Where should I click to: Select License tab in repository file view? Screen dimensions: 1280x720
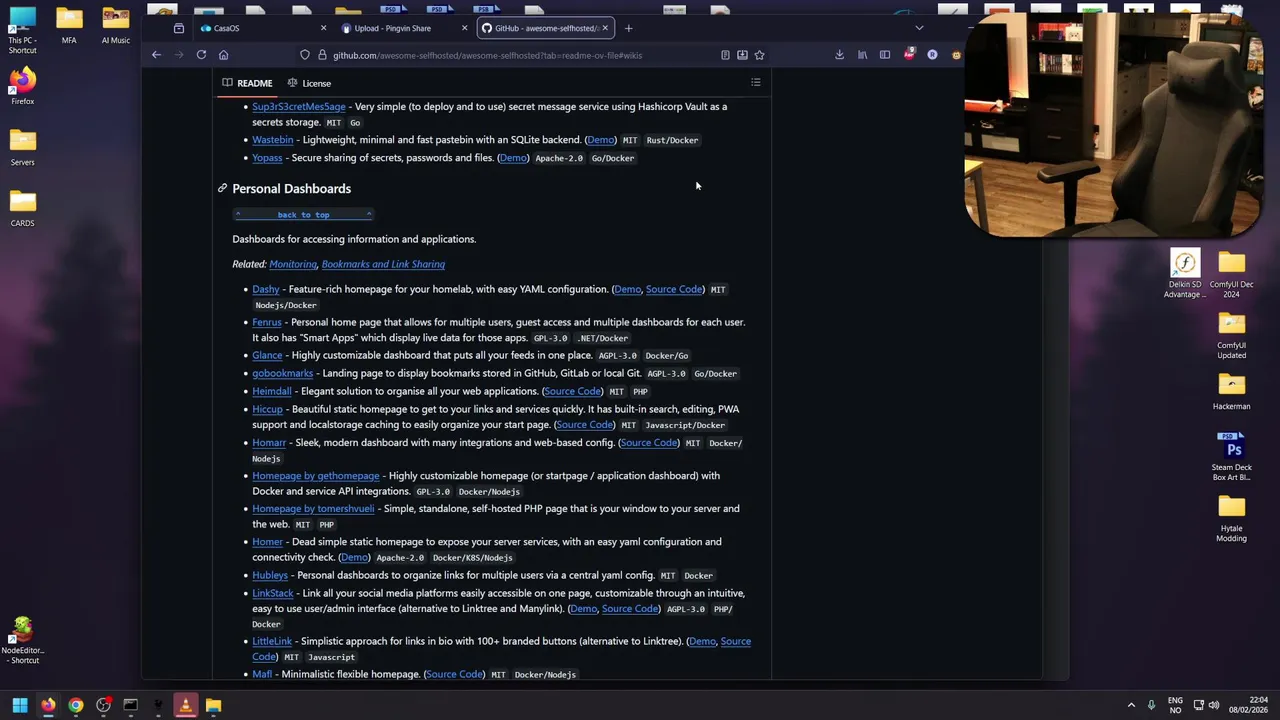pos(309,83)
